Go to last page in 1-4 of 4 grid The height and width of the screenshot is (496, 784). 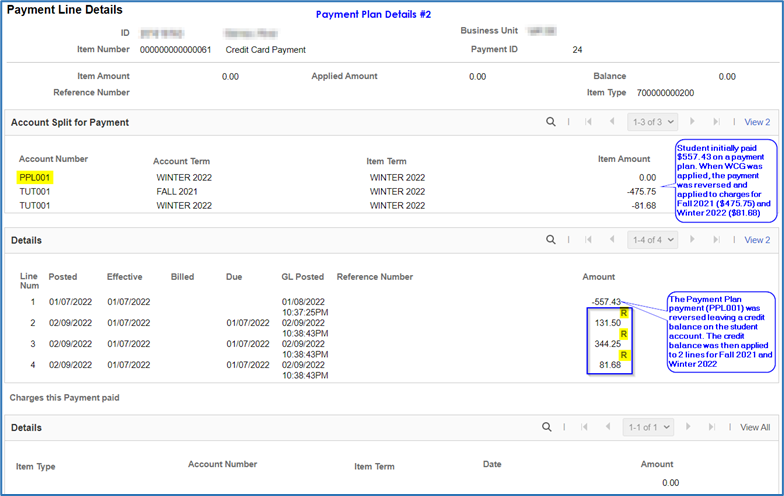[716, 240]
